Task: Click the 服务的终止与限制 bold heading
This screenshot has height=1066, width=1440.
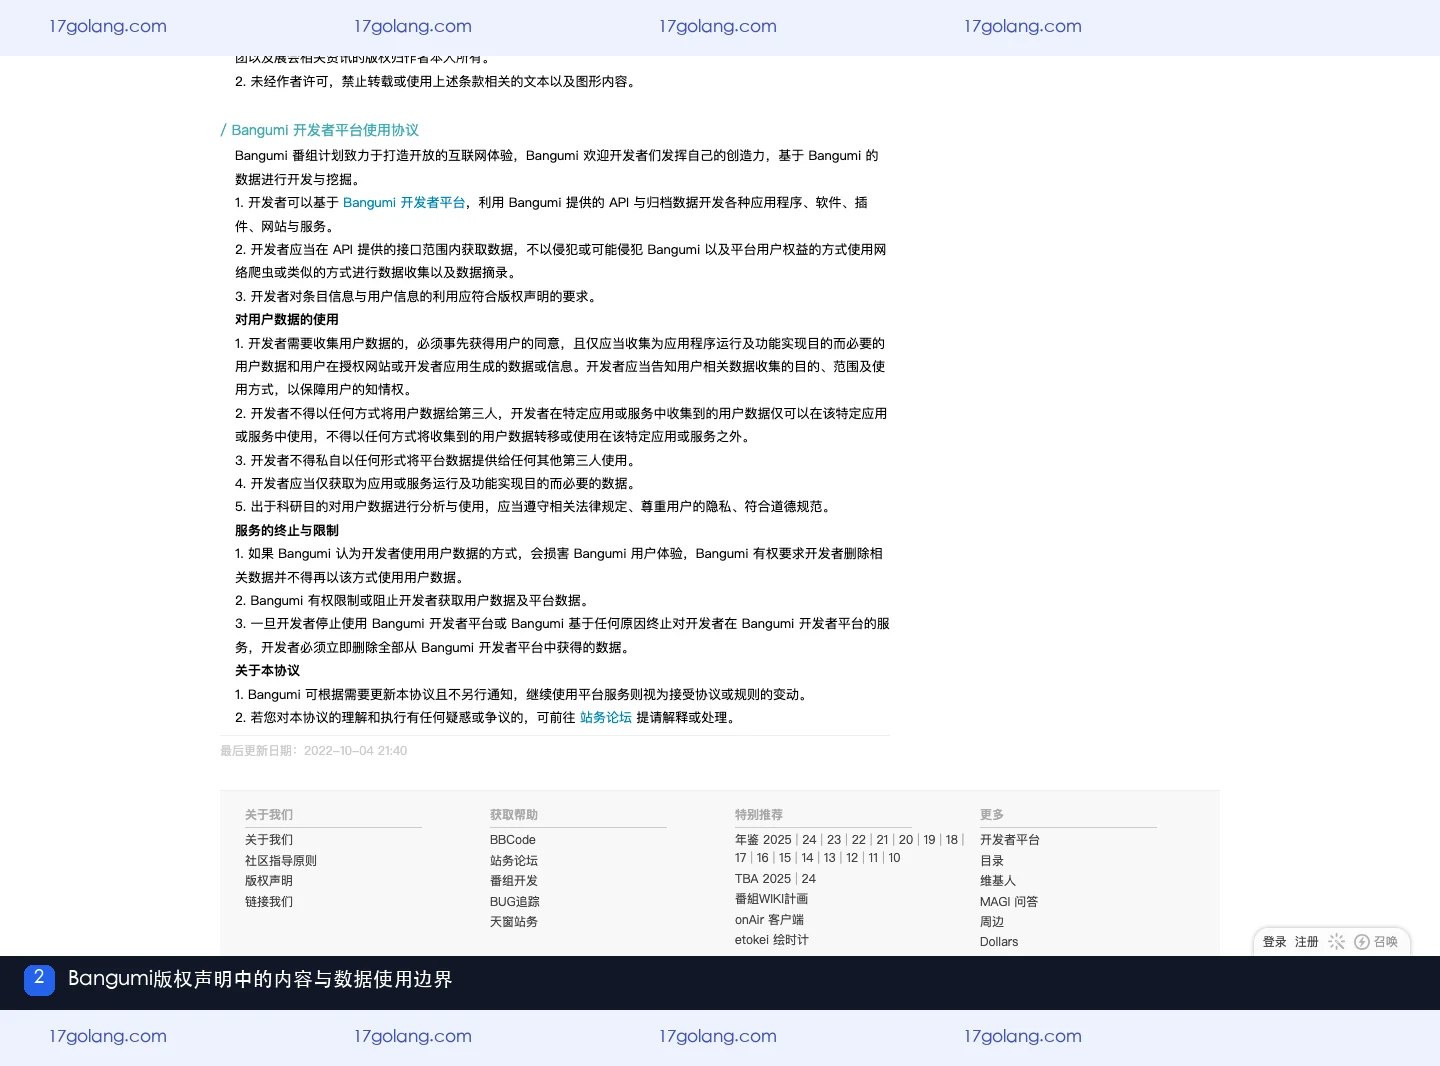Action: pyautogui.click(x=287, y=530)
